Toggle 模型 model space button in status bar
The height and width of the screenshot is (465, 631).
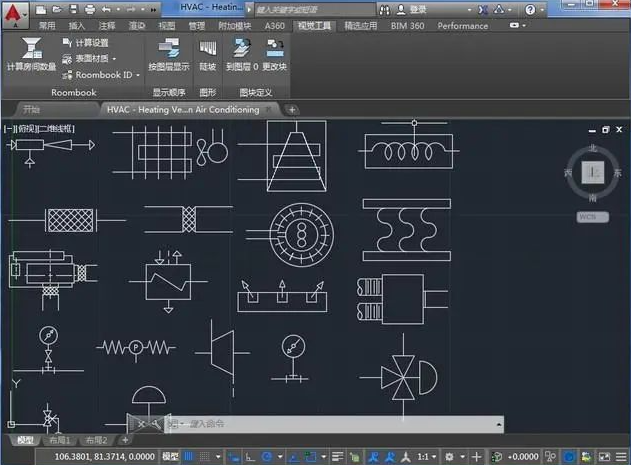pos(172,457)
